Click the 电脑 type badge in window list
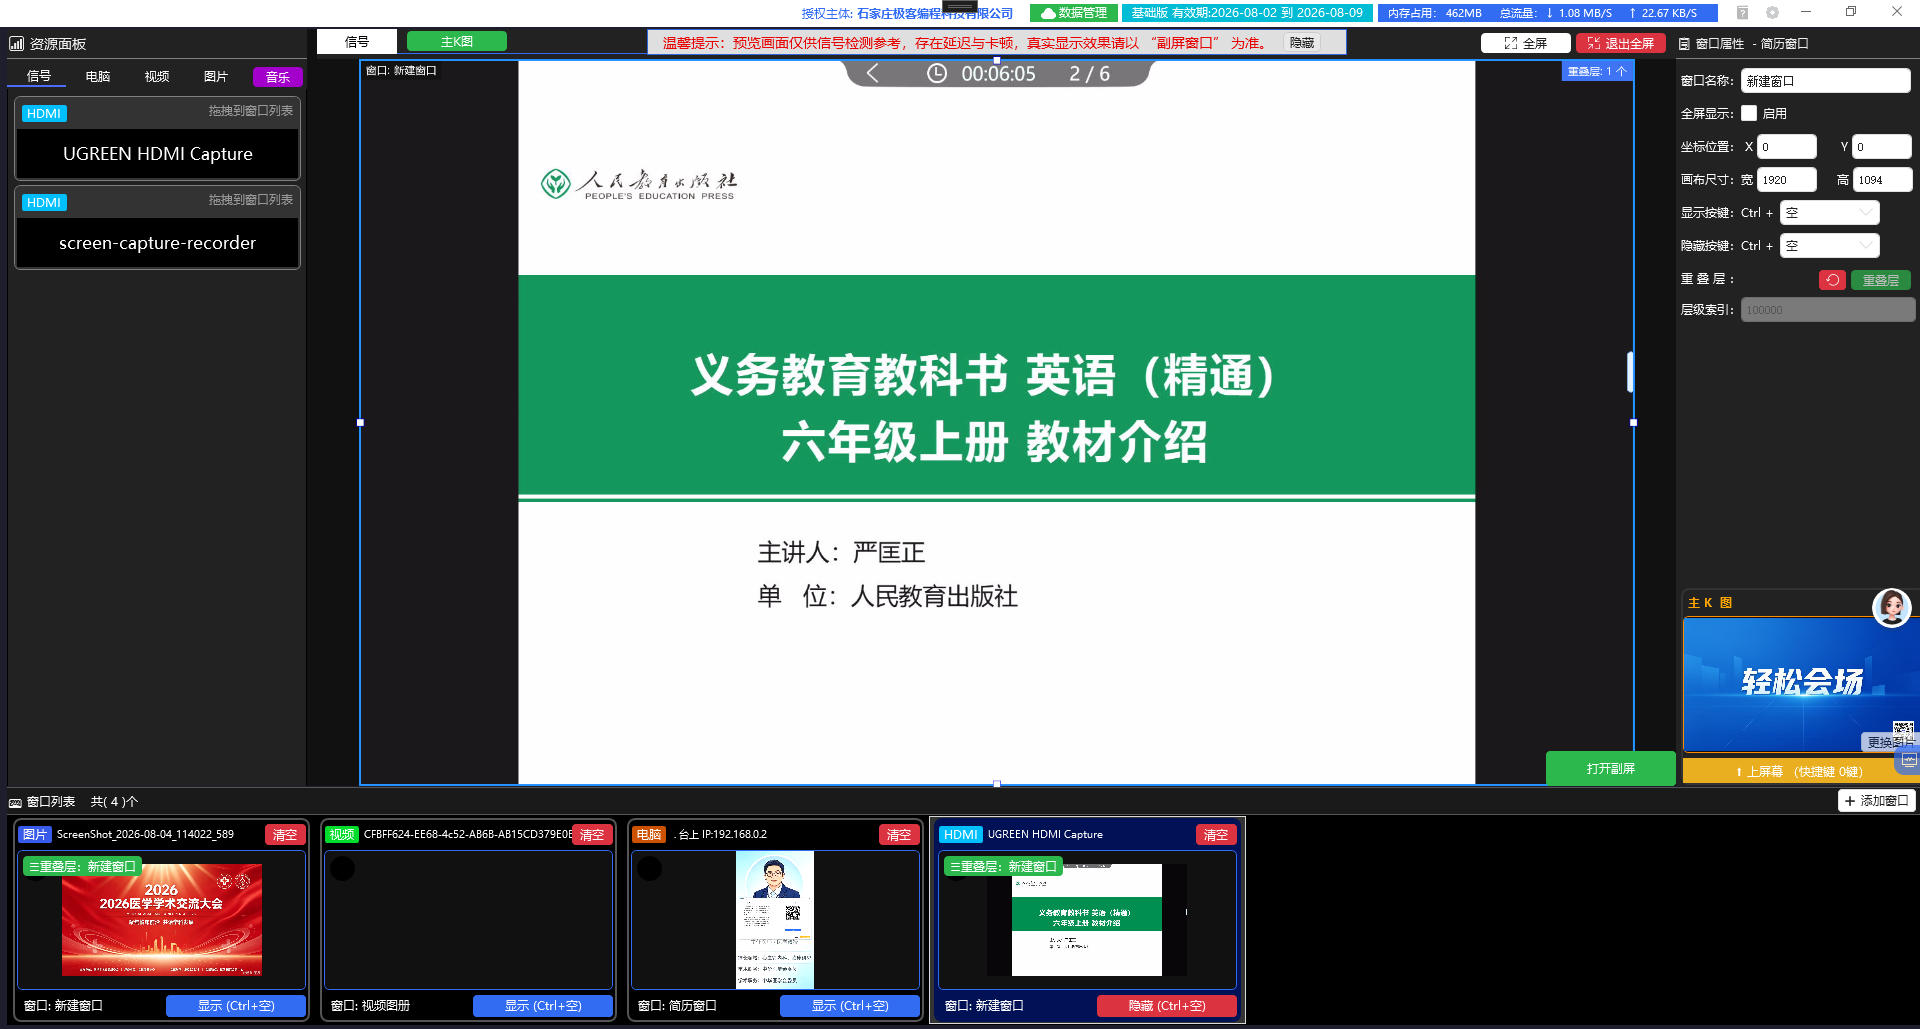1920x1029 pixels. pos(649,835)
